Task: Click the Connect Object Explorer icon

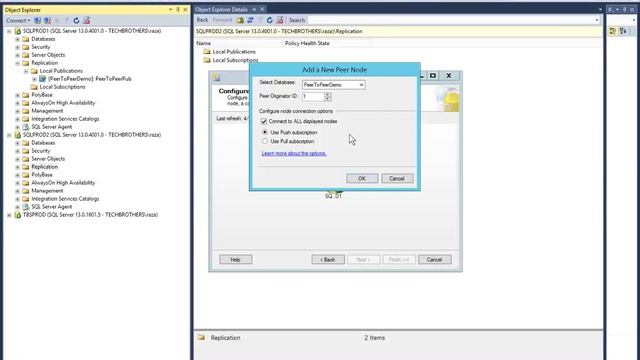Action: (38, 20)
